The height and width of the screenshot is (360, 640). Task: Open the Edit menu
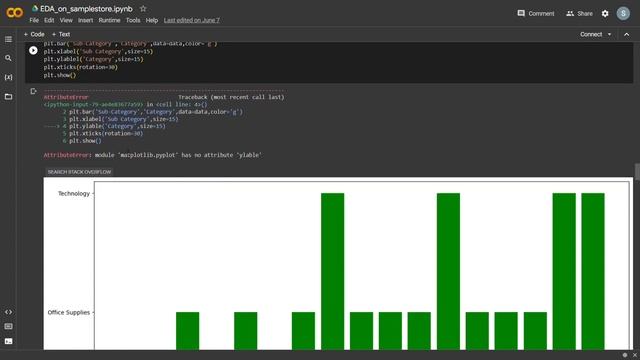(x=49, y=20)
